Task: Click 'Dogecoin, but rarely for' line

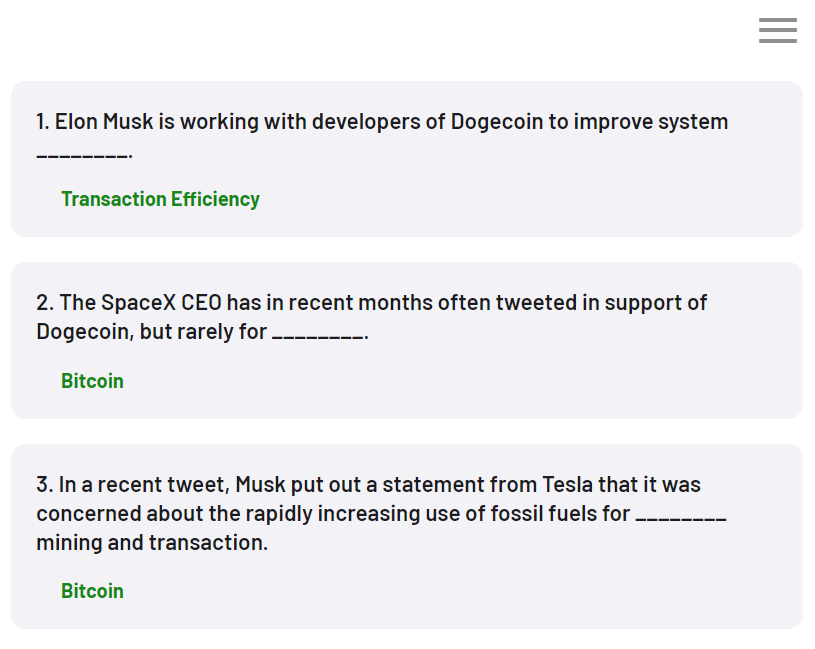Action: pyautogui.click(x=202, y=332)
